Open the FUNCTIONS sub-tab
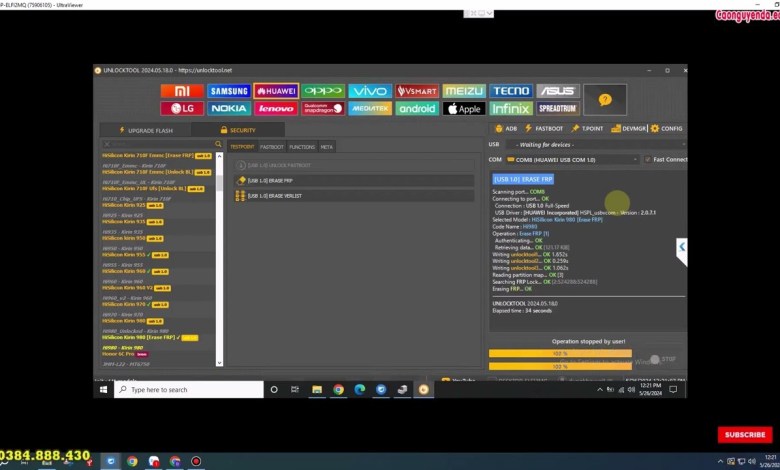 pyautogui.click(x=302, y=147)
